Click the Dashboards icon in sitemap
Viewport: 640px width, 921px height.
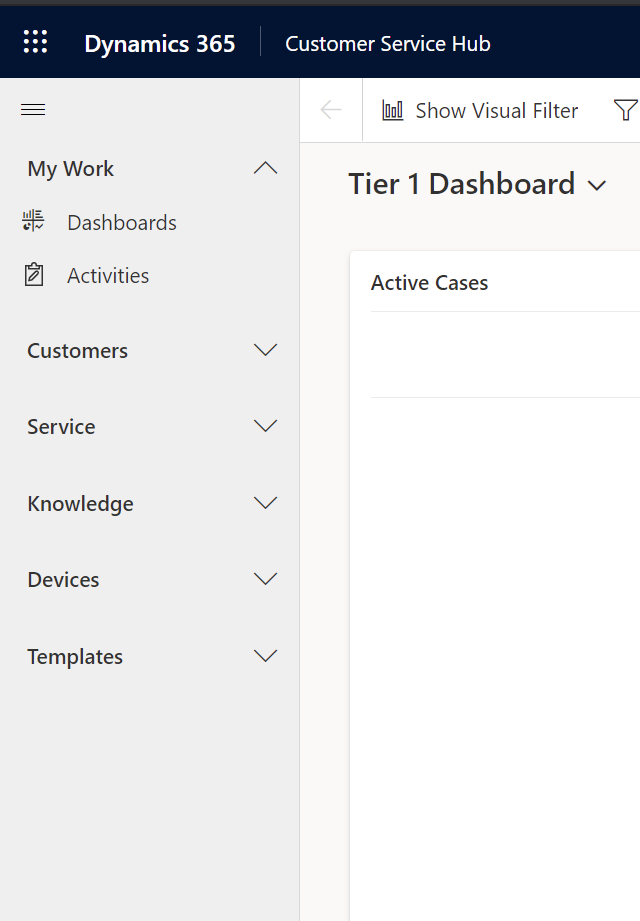click(x=33, y=222)
